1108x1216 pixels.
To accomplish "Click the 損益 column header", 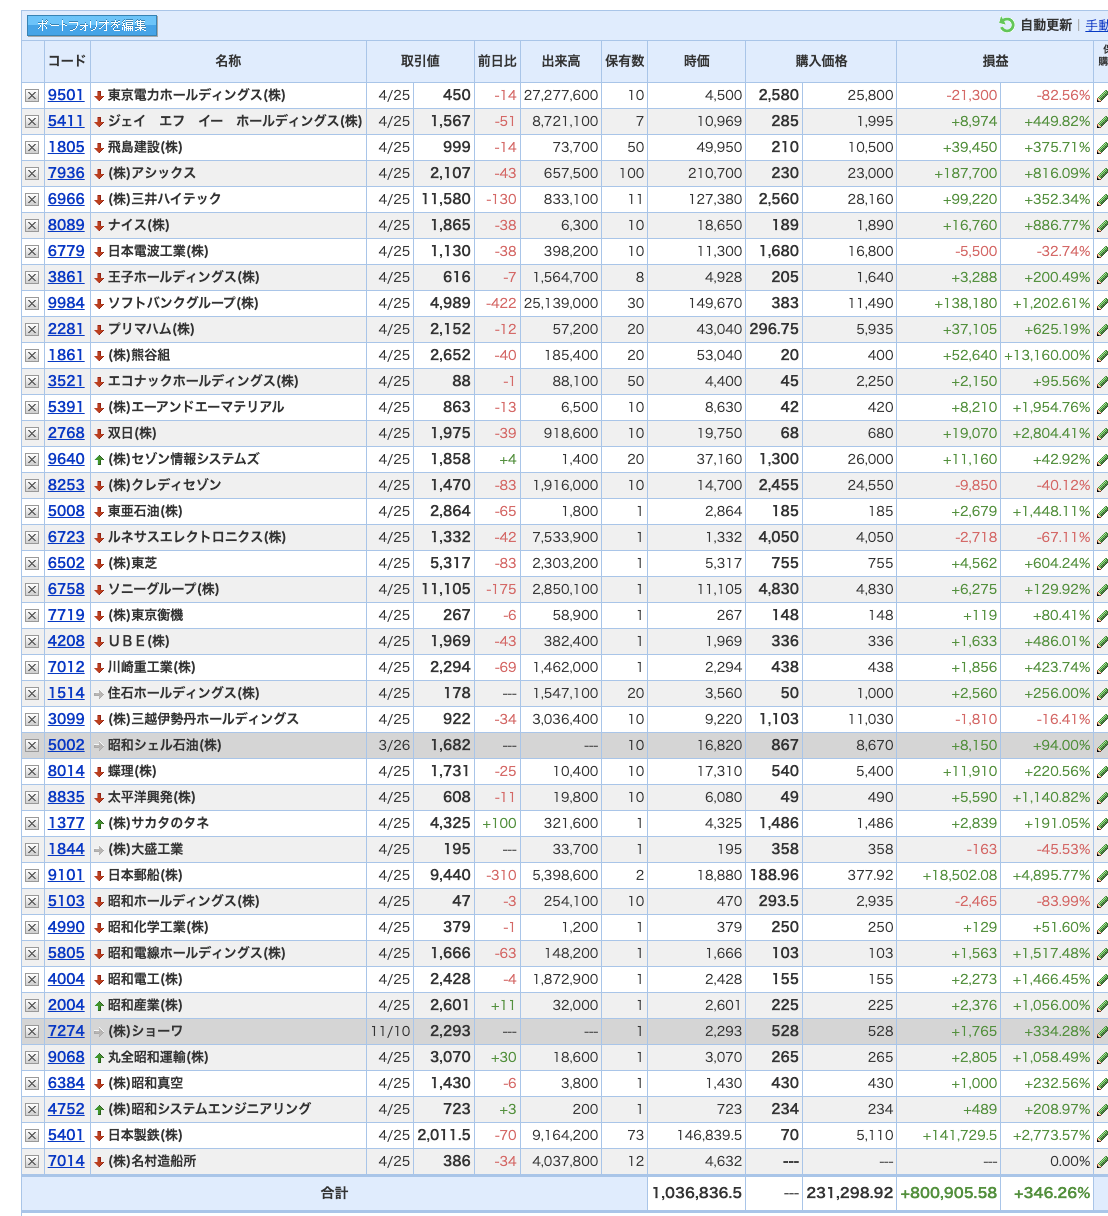I will [995, 61].
